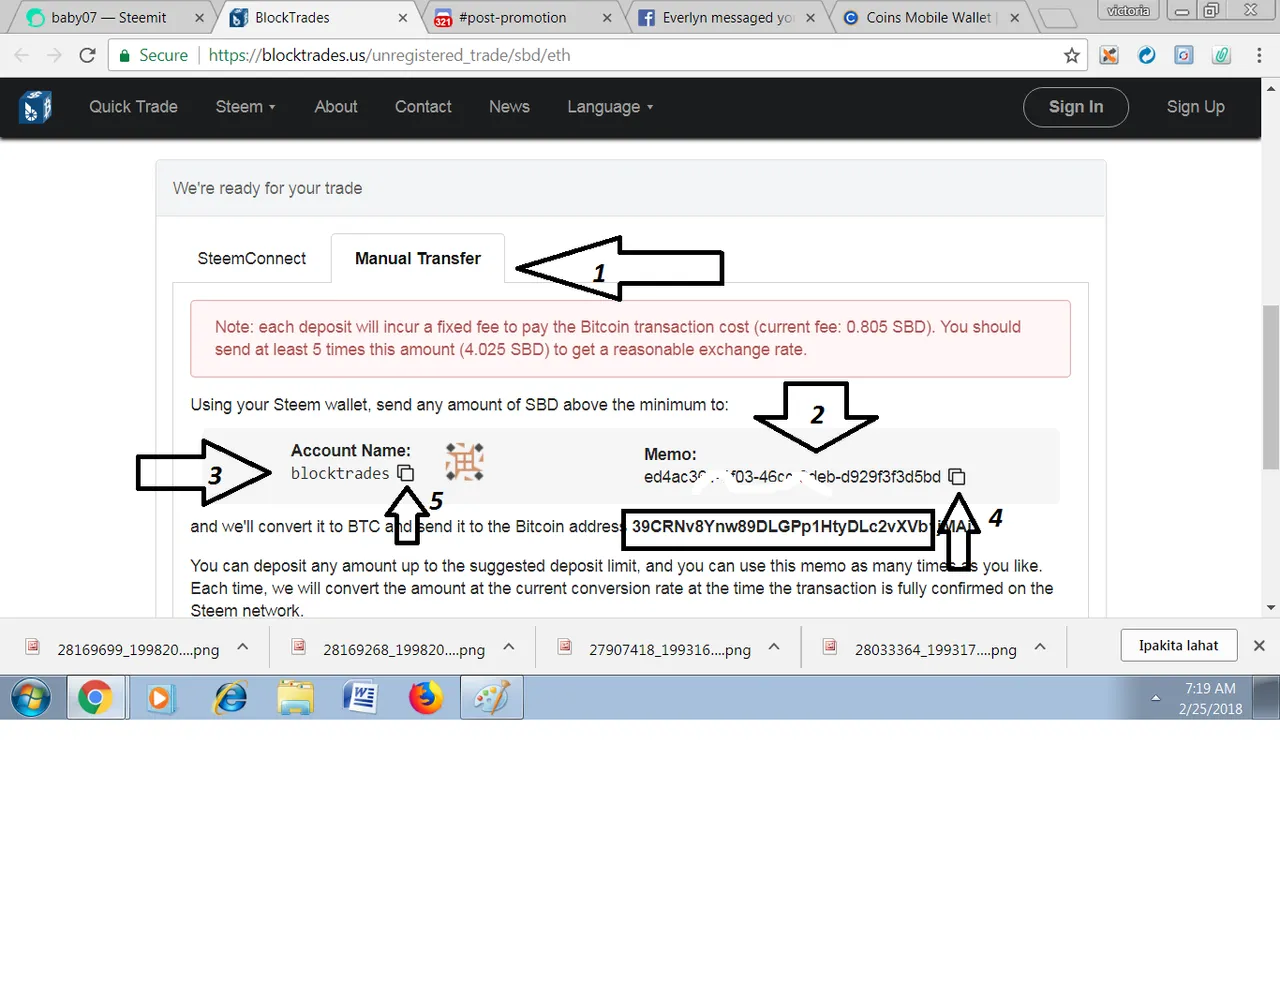Expand the Steem dropdown menu
The width and height of the screenshot is (1280, 997).
[x=245, y=107]
